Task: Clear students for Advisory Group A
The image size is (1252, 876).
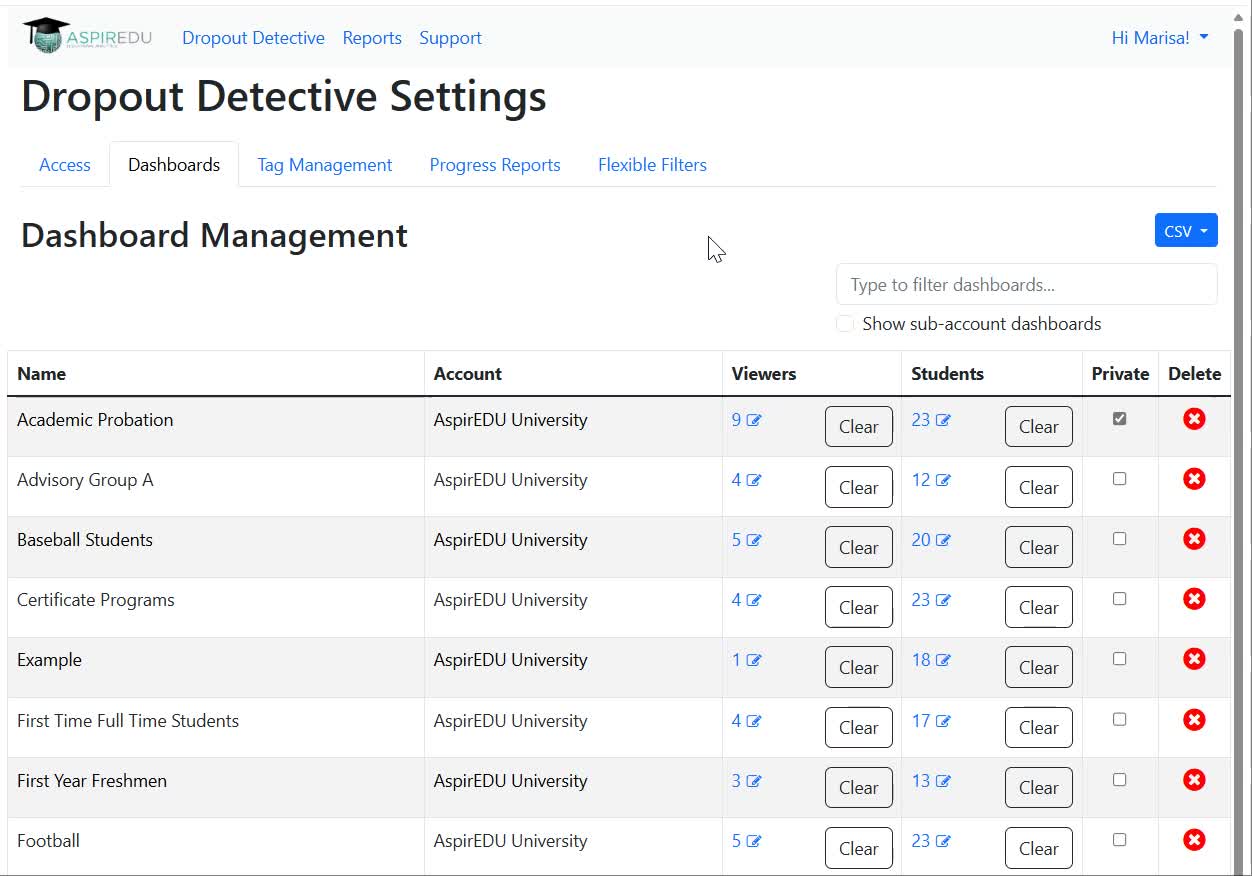Action: (x=1039, y=487)
